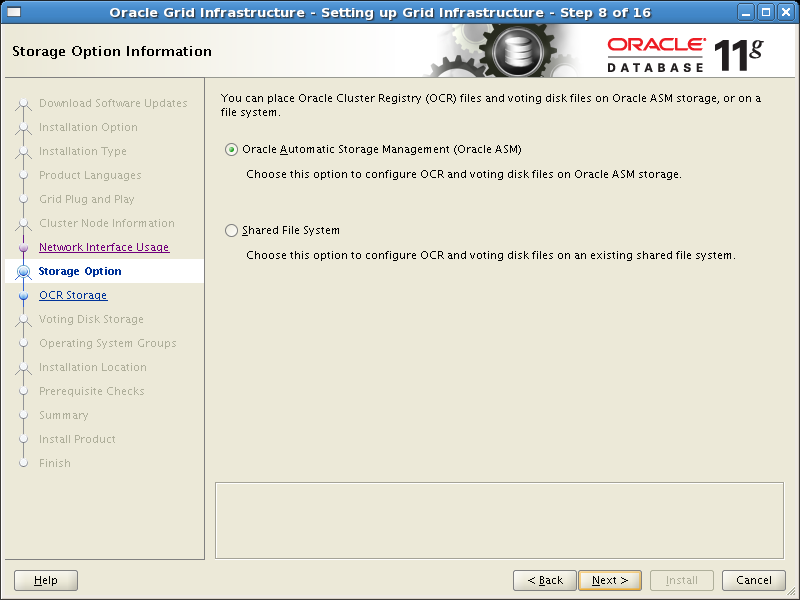This screenshot has width=800, height=600.
Task: Click the Grid Plug and Play step
Action: tap(87, 199)
